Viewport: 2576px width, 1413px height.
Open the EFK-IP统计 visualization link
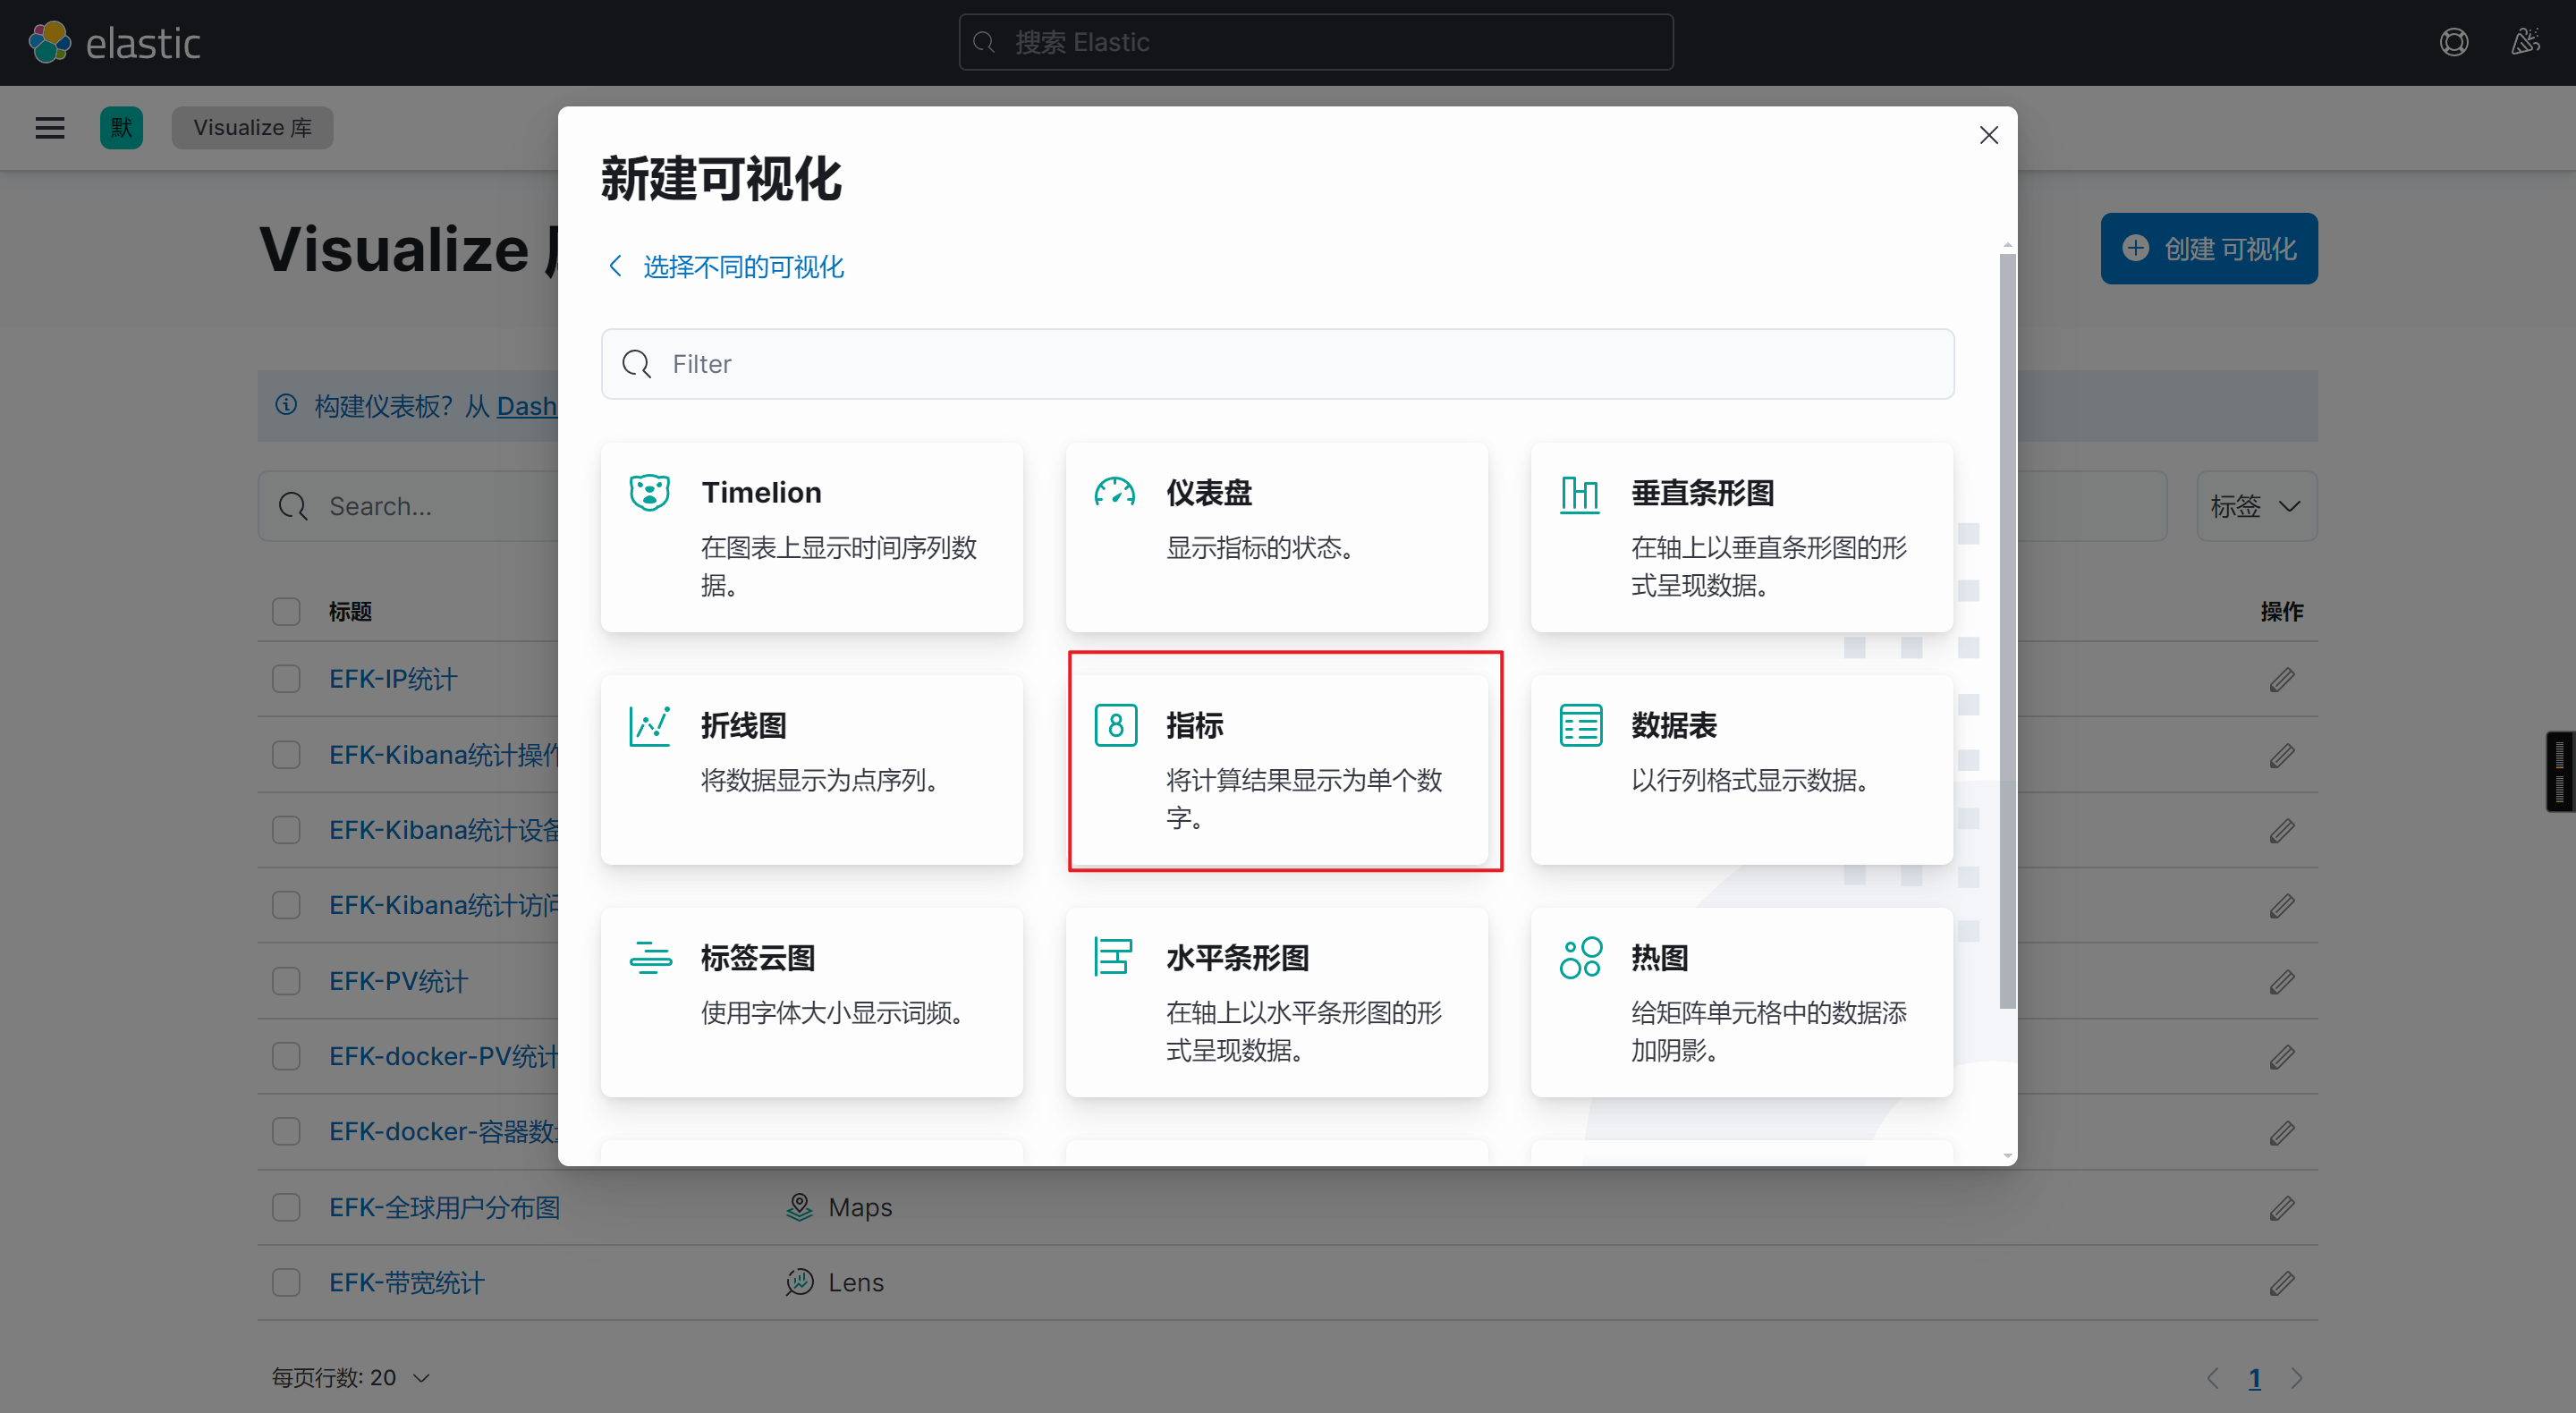394,679
